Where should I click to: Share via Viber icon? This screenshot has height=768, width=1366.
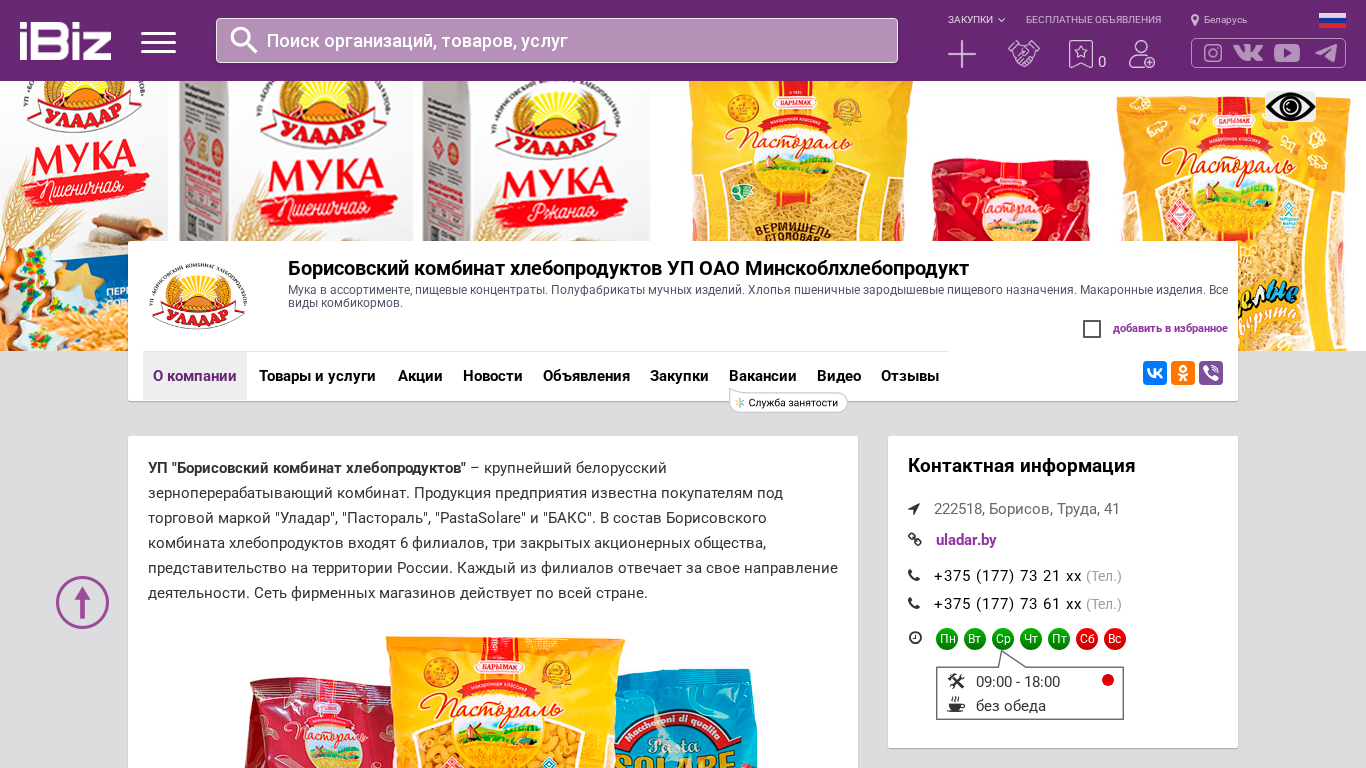1211,373
